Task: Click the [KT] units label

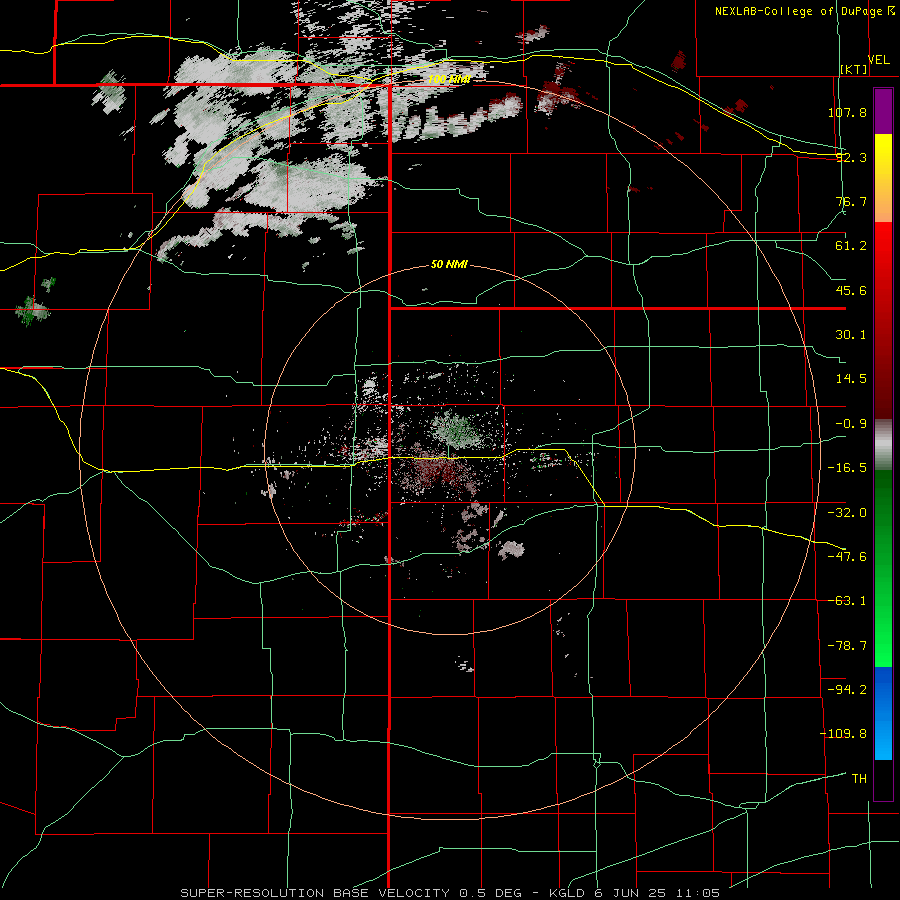Action: (x=854, y=69)
